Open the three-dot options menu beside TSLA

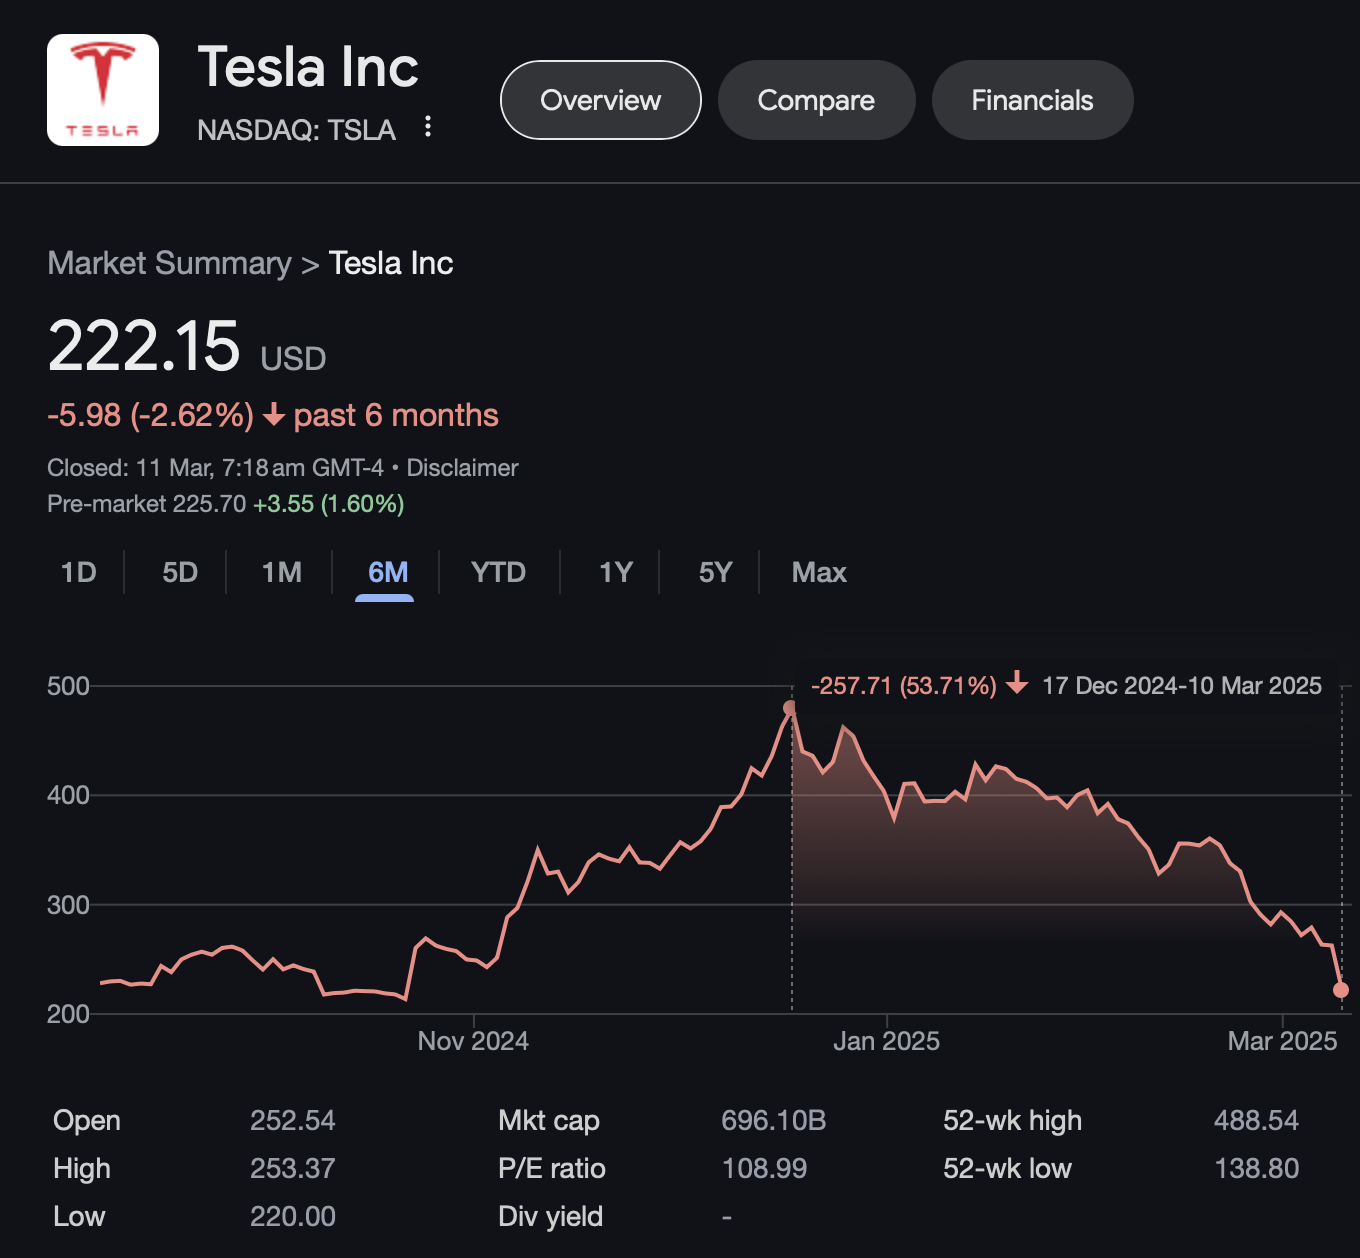pyautogui.click(x=428, y=128)
